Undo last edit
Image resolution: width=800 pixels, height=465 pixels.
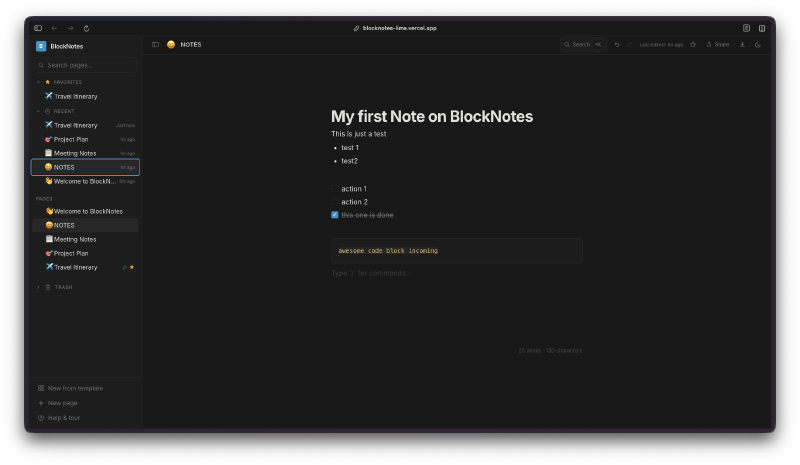pos(616,44)
